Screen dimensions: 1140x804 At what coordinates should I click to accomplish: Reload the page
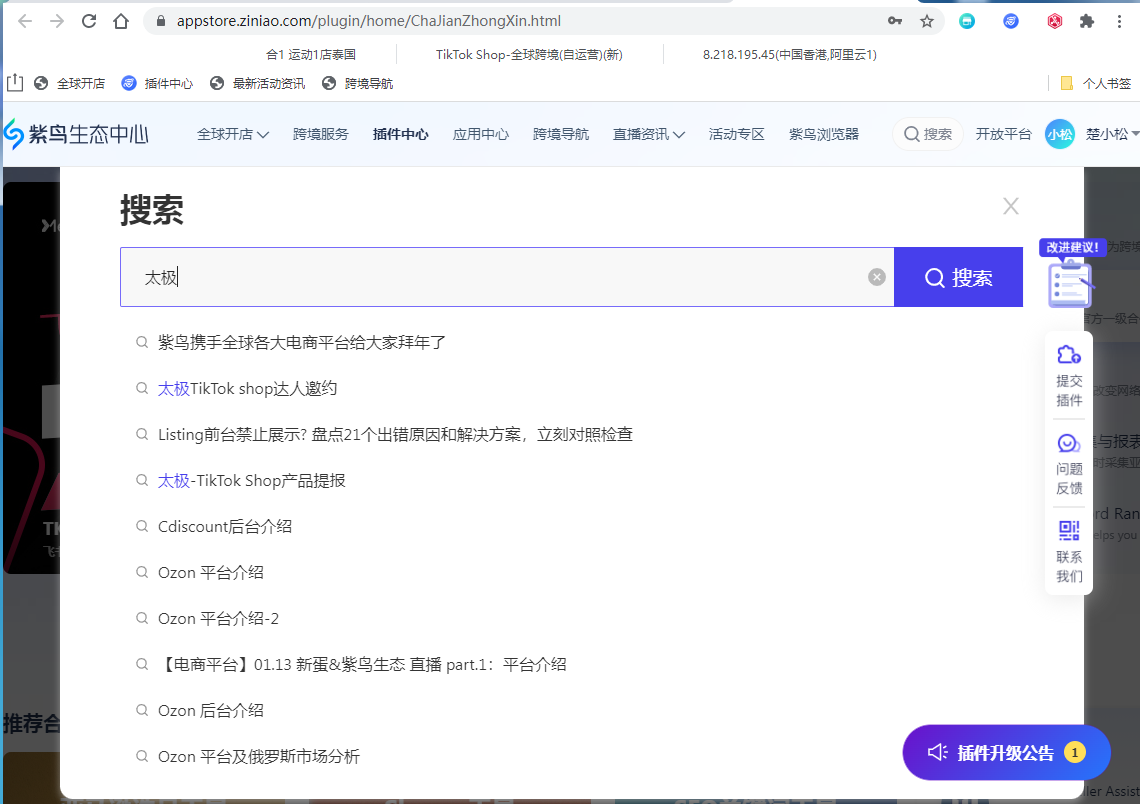[89, 21]
